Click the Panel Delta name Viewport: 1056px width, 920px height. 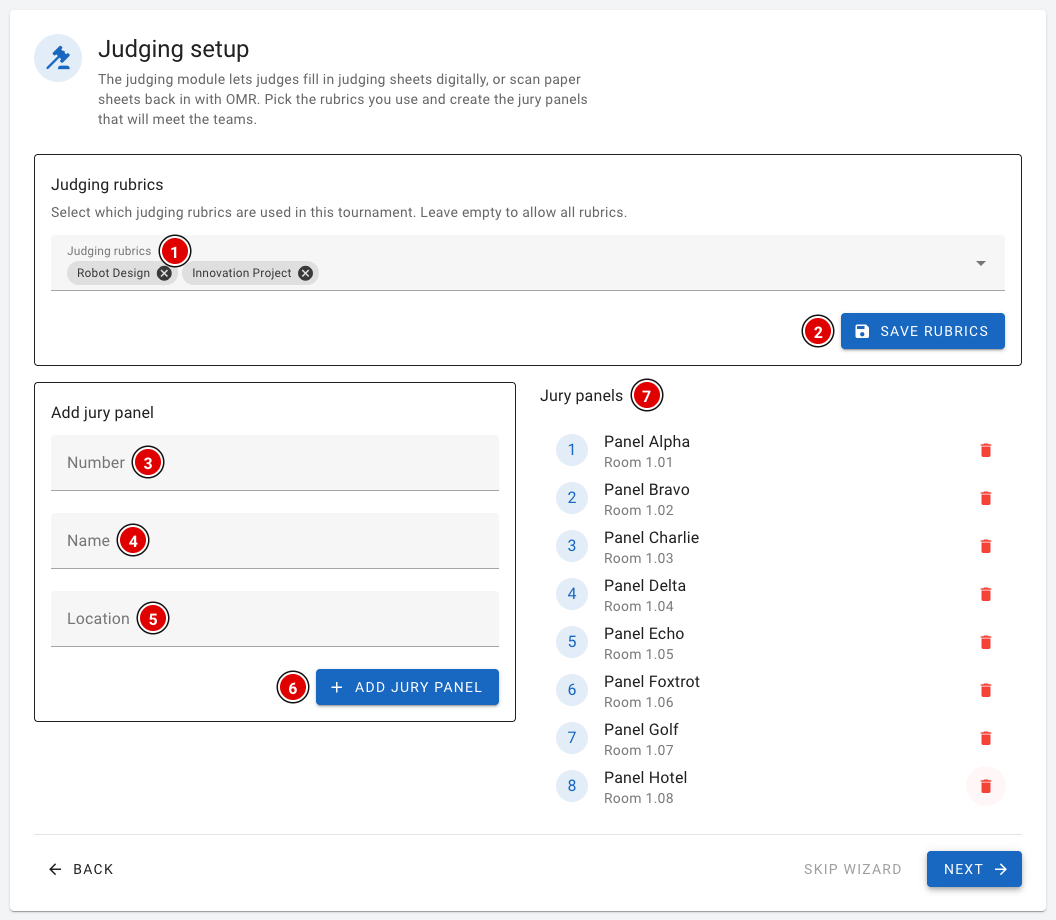645,585
